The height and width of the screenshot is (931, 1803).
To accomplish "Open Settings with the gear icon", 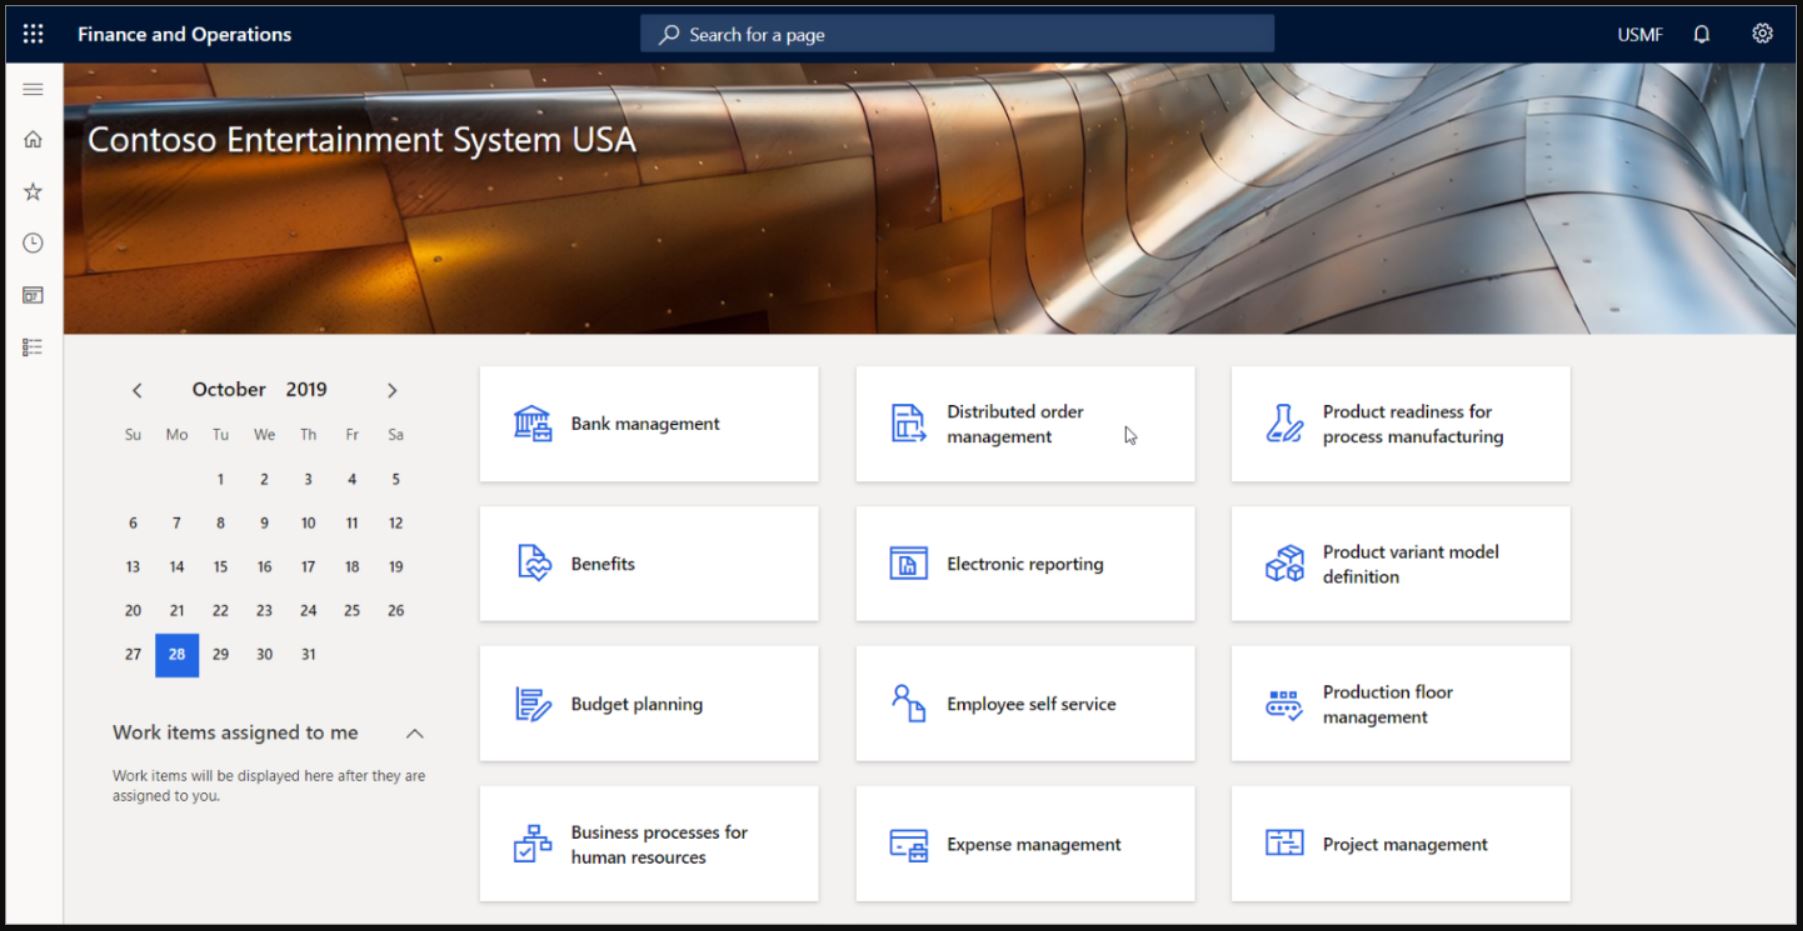I will 1760,33.
